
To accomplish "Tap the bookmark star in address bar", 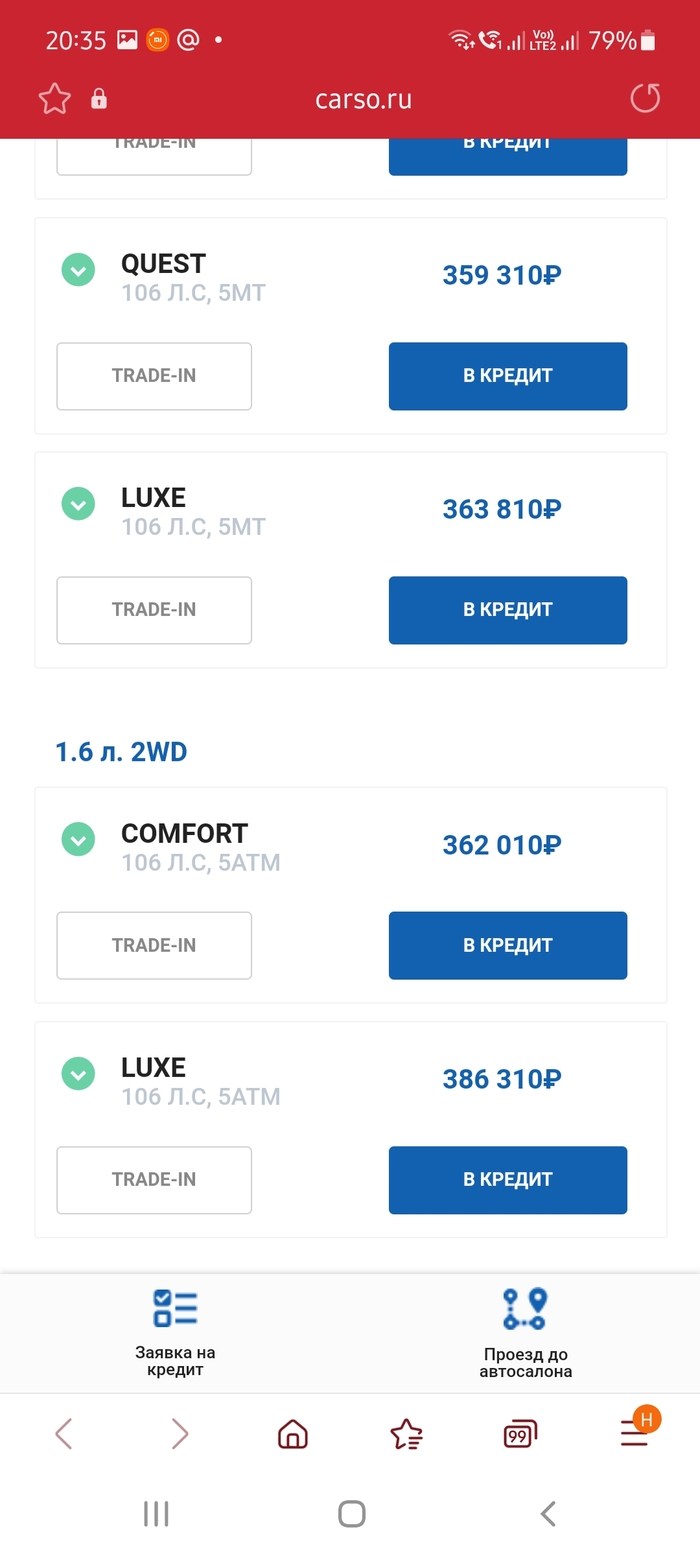I will tap(55, 99).
